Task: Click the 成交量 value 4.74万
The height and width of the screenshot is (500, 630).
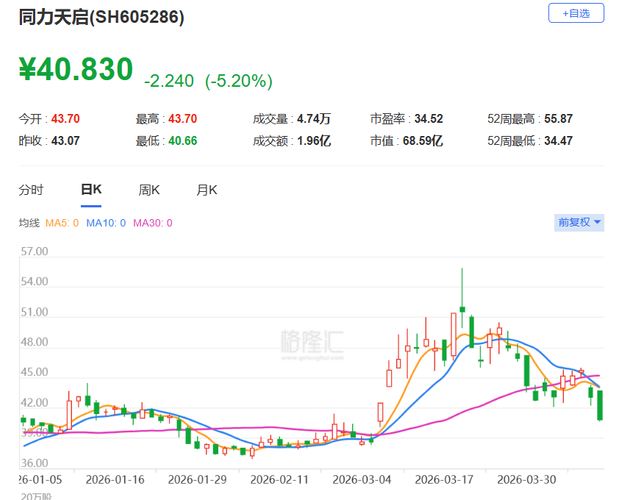Action: pyautogui.click(x=314, y=119)
